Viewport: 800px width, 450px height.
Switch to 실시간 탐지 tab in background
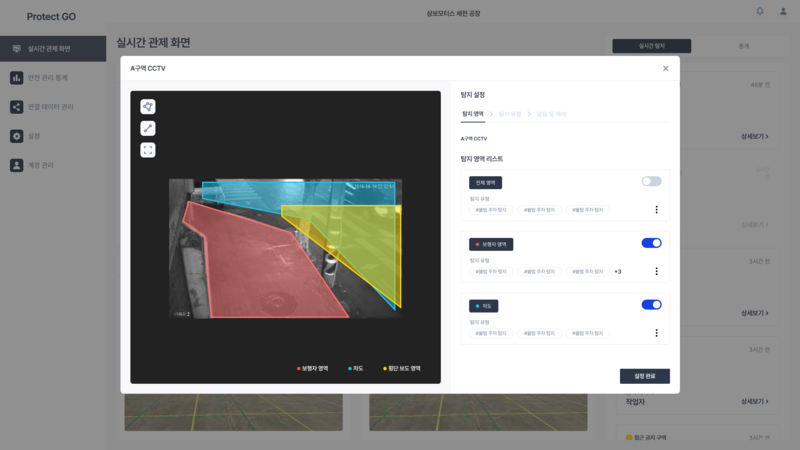652,46
